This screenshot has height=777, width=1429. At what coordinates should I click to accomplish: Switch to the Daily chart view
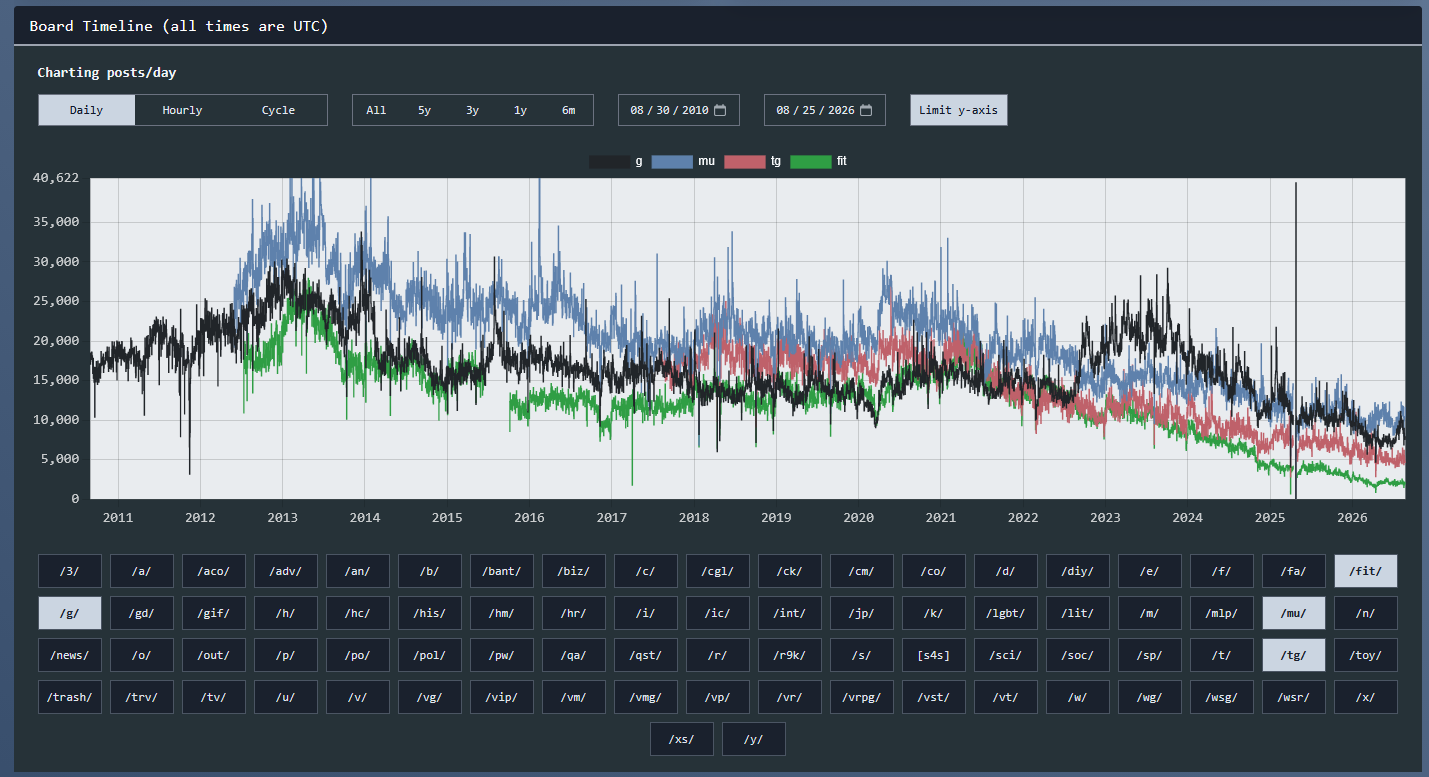(86, 110)
